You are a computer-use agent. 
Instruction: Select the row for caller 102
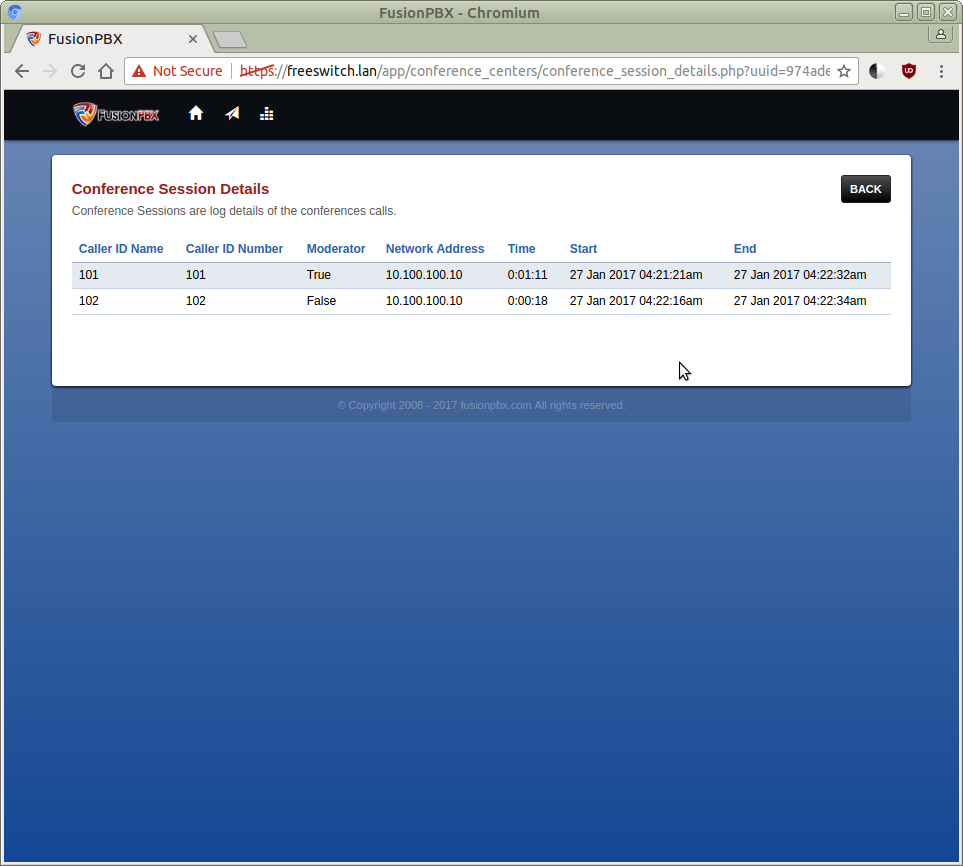480,301
